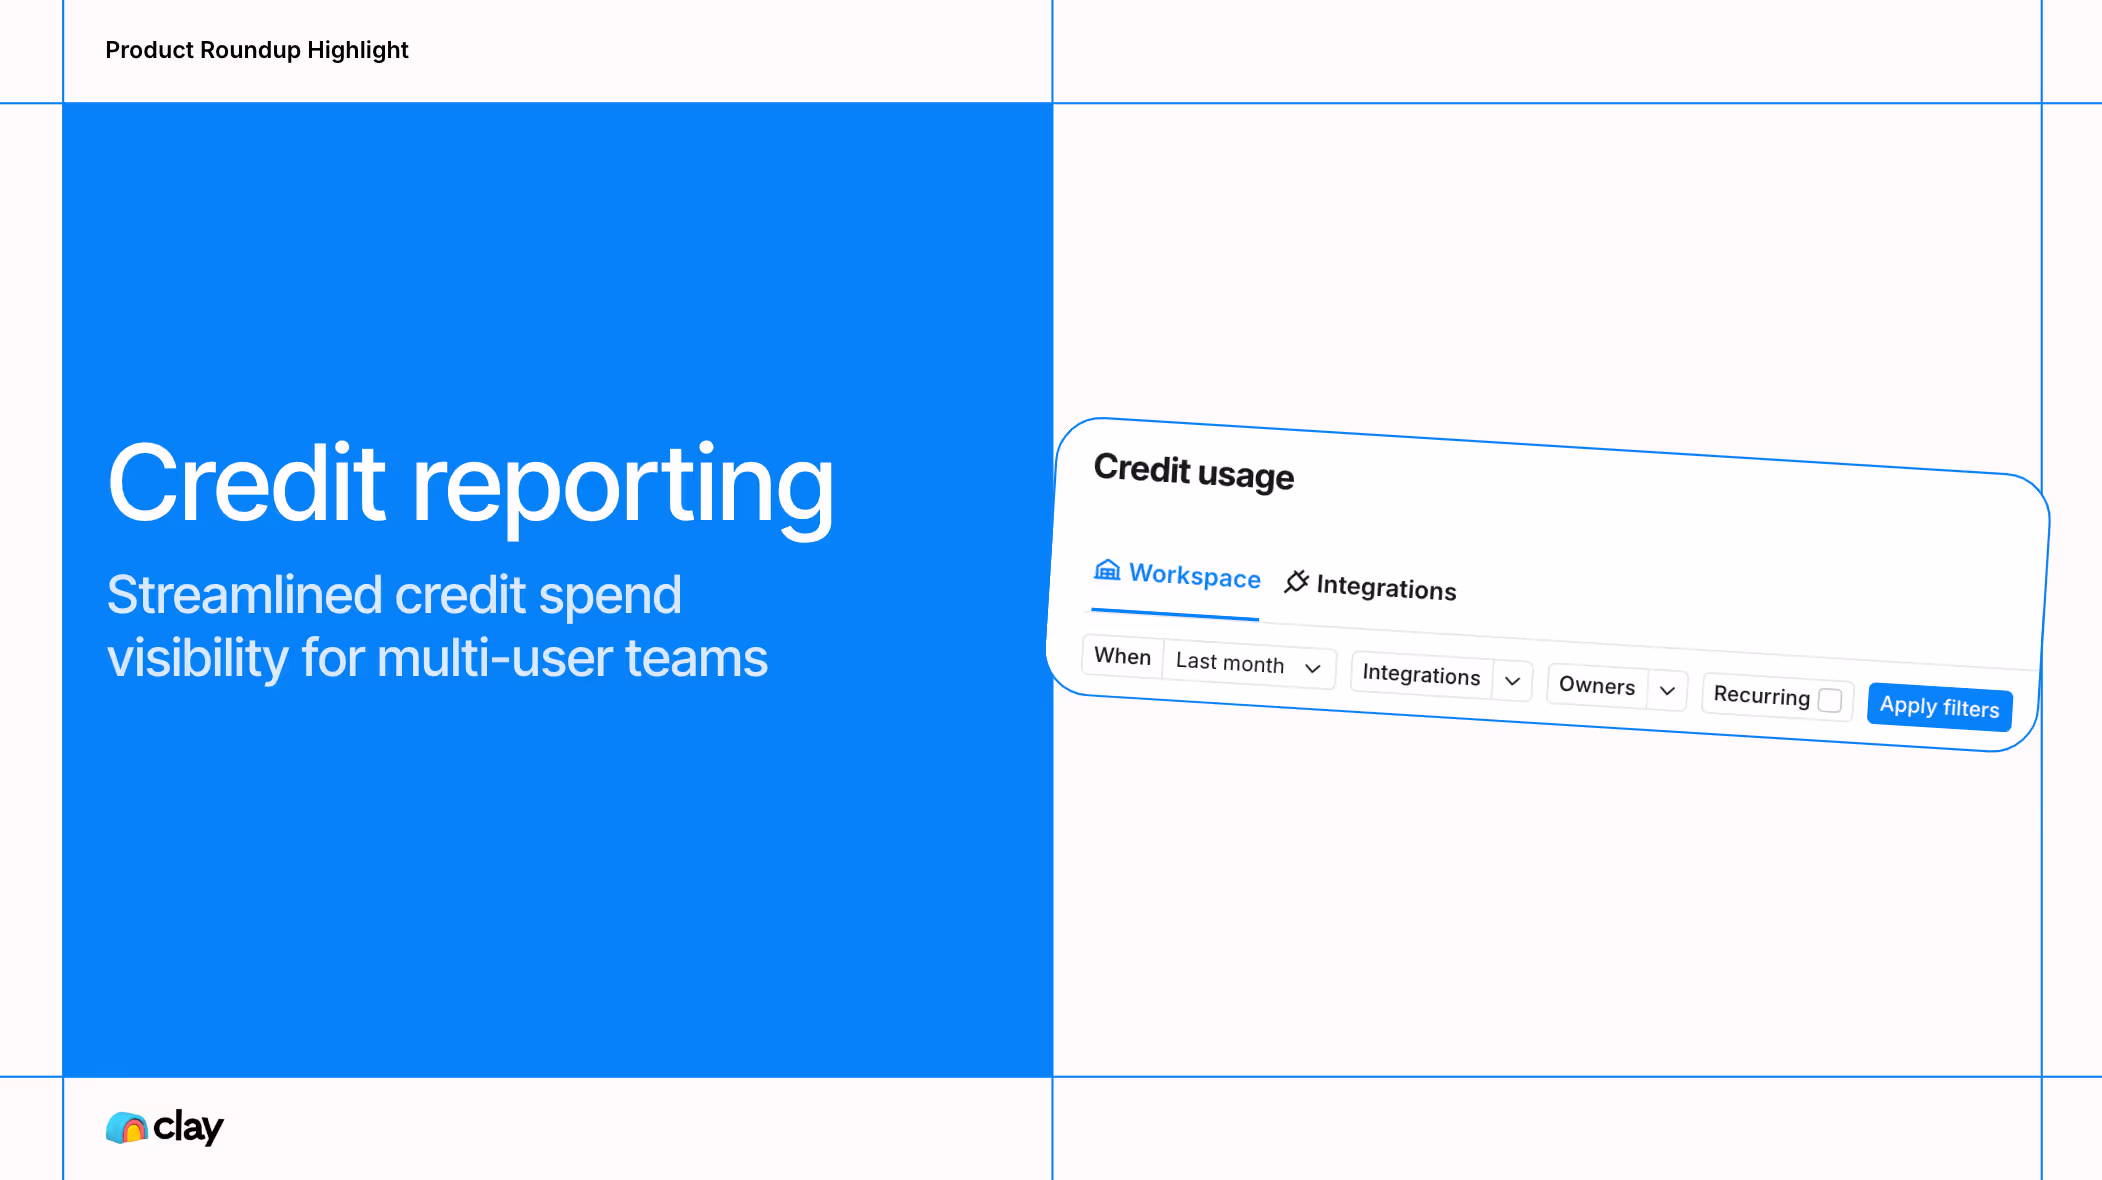Click the Clay rainbow logo icon
This screenshot has height=1180, width=2102.
click(x=127, y=1128)
